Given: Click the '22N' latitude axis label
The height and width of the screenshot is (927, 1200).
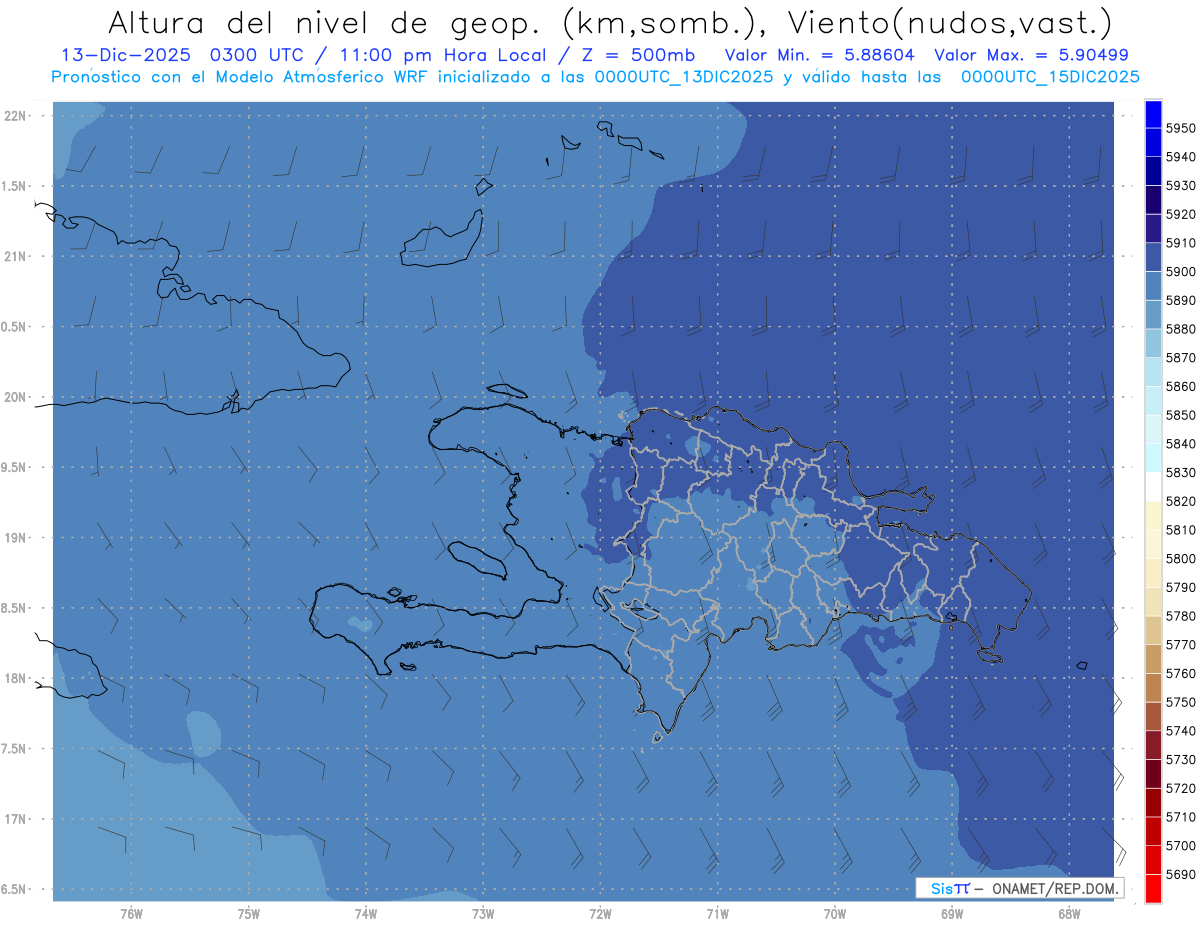Looking at the screenshot, I should coord(15,116).
